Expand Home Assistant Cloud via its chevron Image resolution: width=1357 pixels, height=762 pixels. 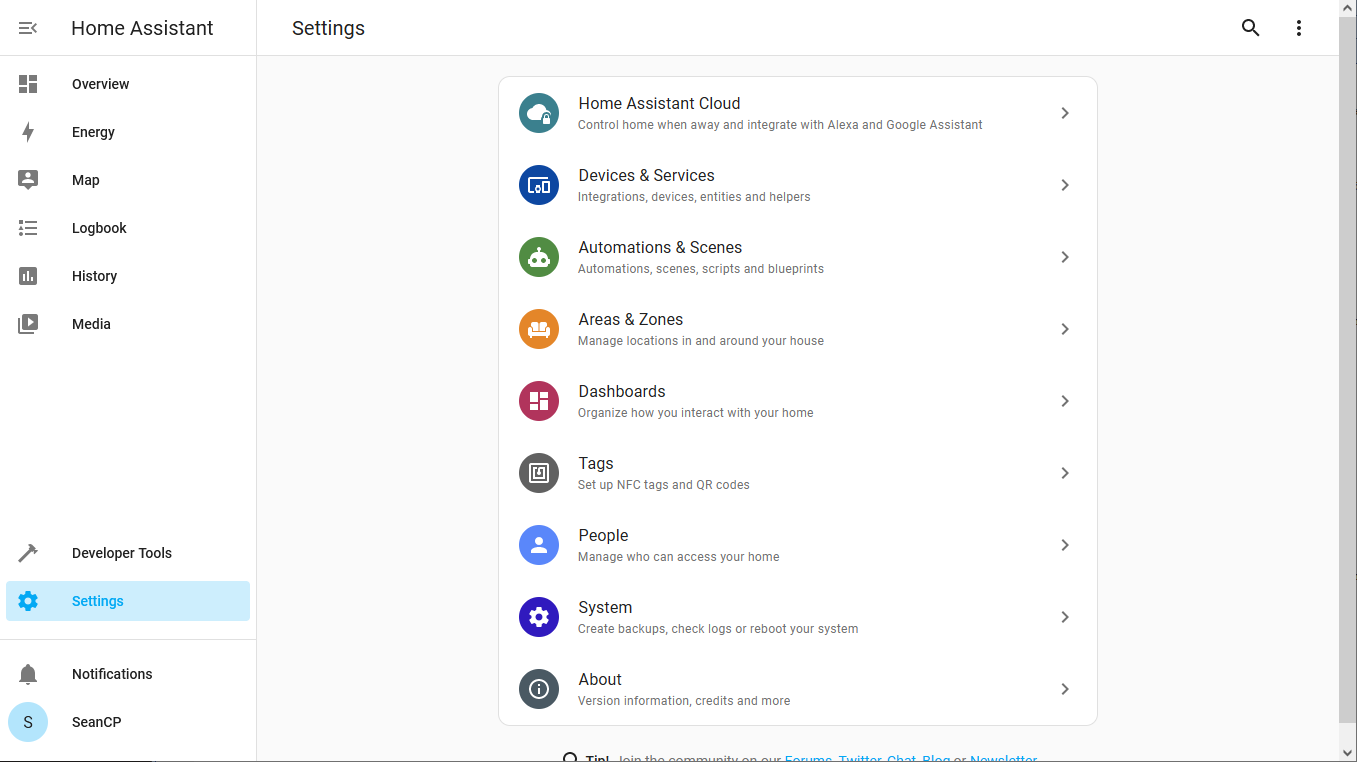point(1065,113)
